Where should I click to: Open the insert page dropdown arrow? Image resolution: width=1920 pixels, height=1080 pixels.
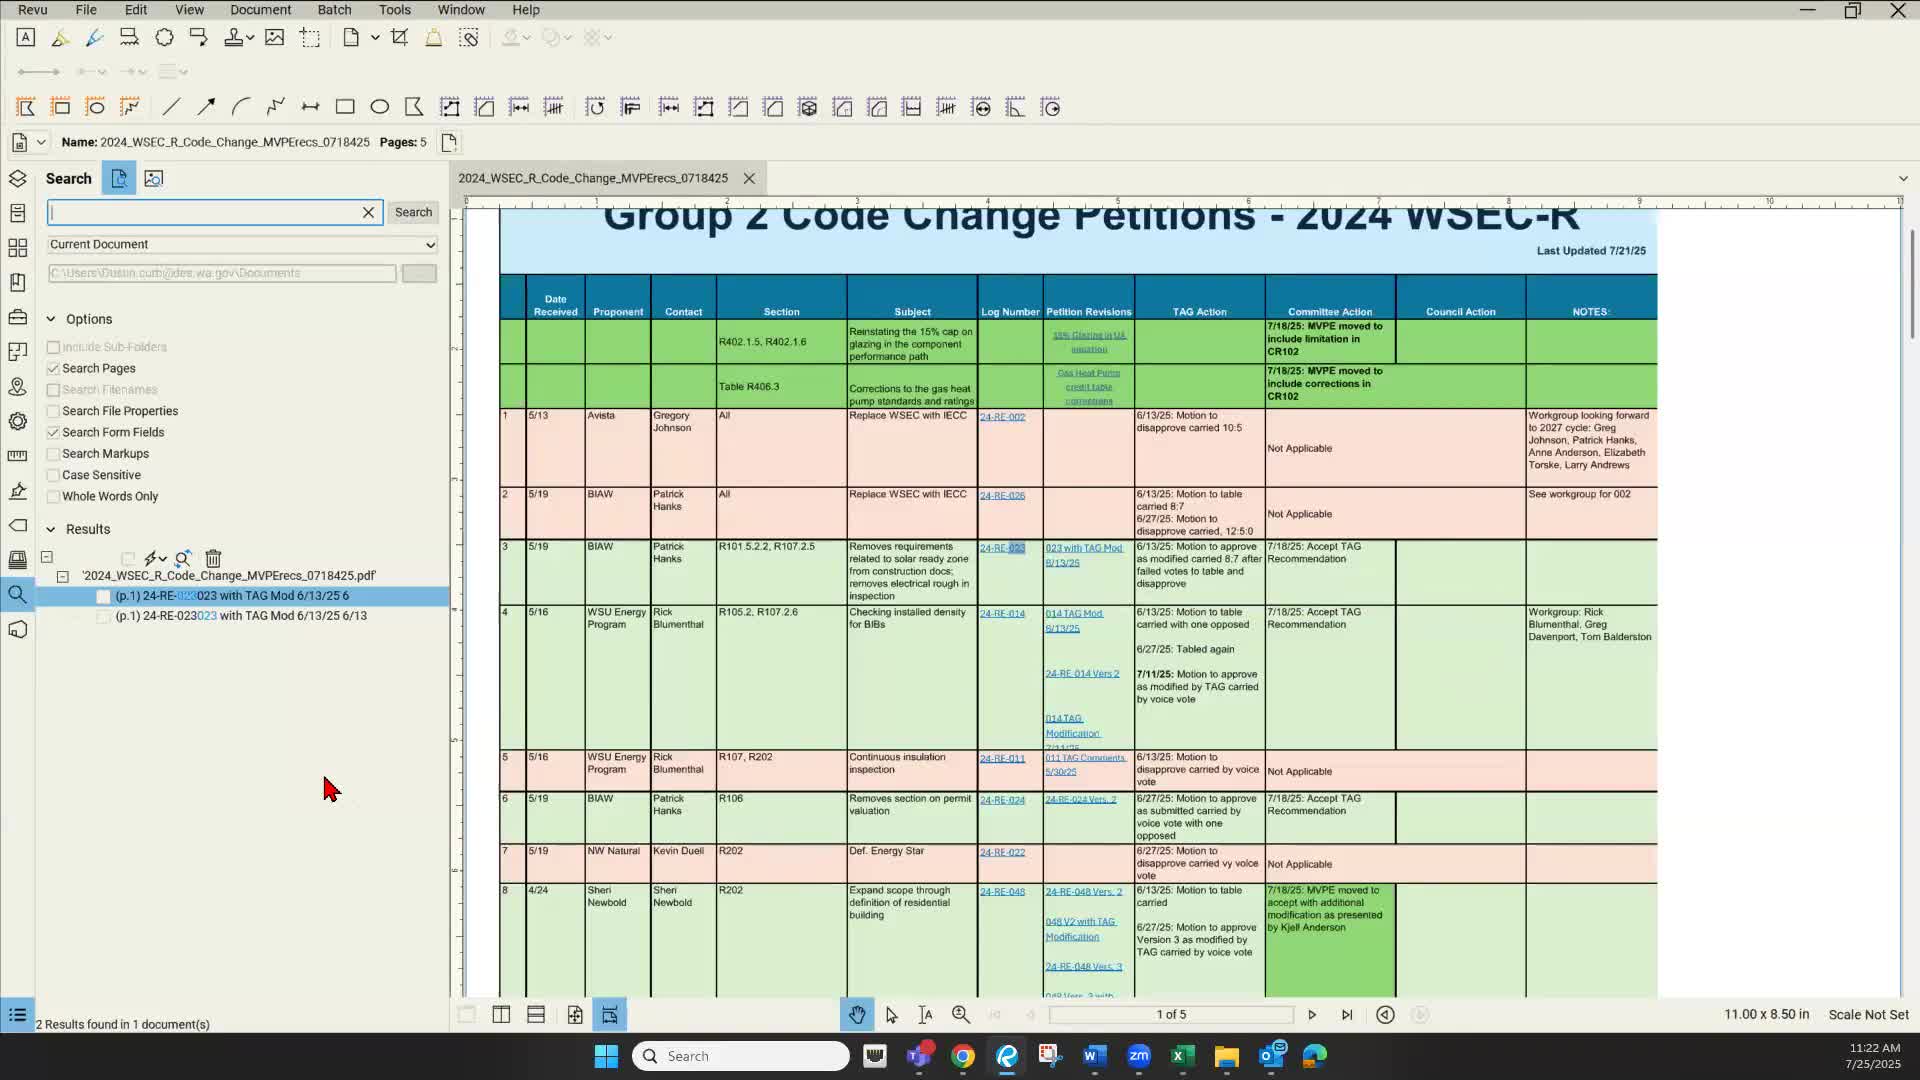click(375, 38)
